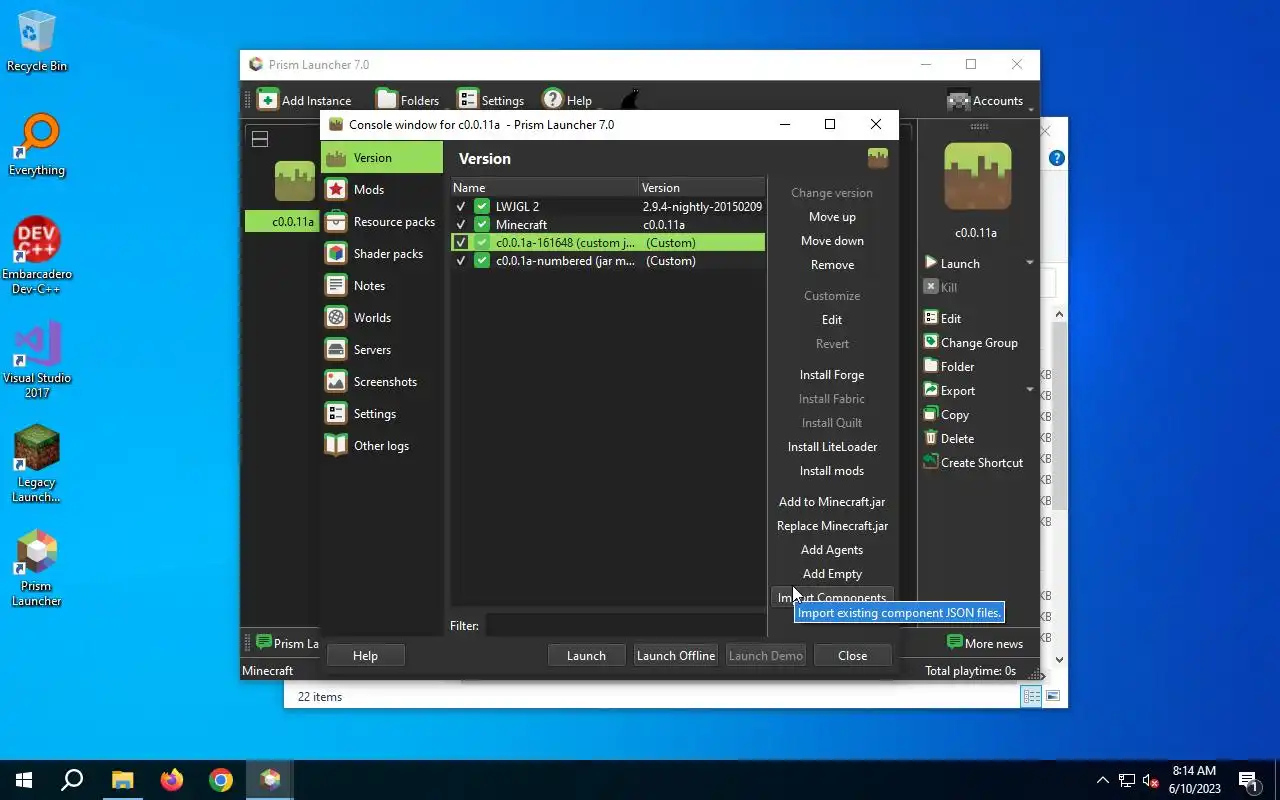Click the Move down button
1280x800 pixels.
(832, 241)
